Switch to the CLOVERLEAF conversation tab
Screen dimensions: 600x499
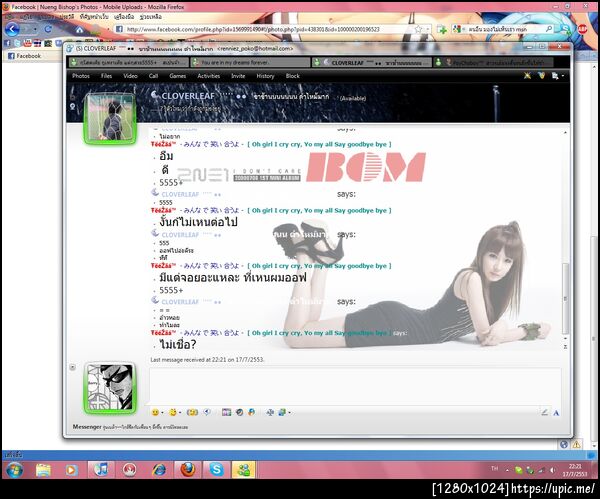(372, 62)
